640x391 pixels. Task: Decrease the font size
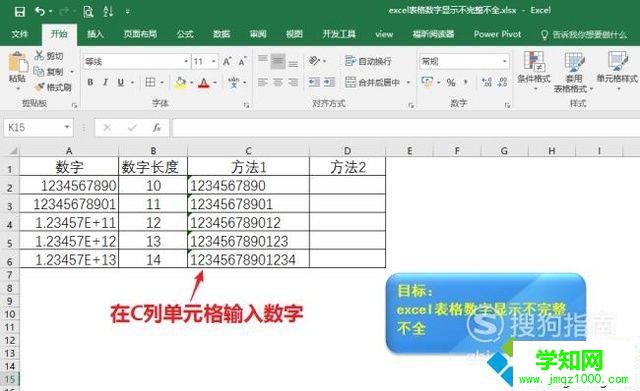pos(242,62)
